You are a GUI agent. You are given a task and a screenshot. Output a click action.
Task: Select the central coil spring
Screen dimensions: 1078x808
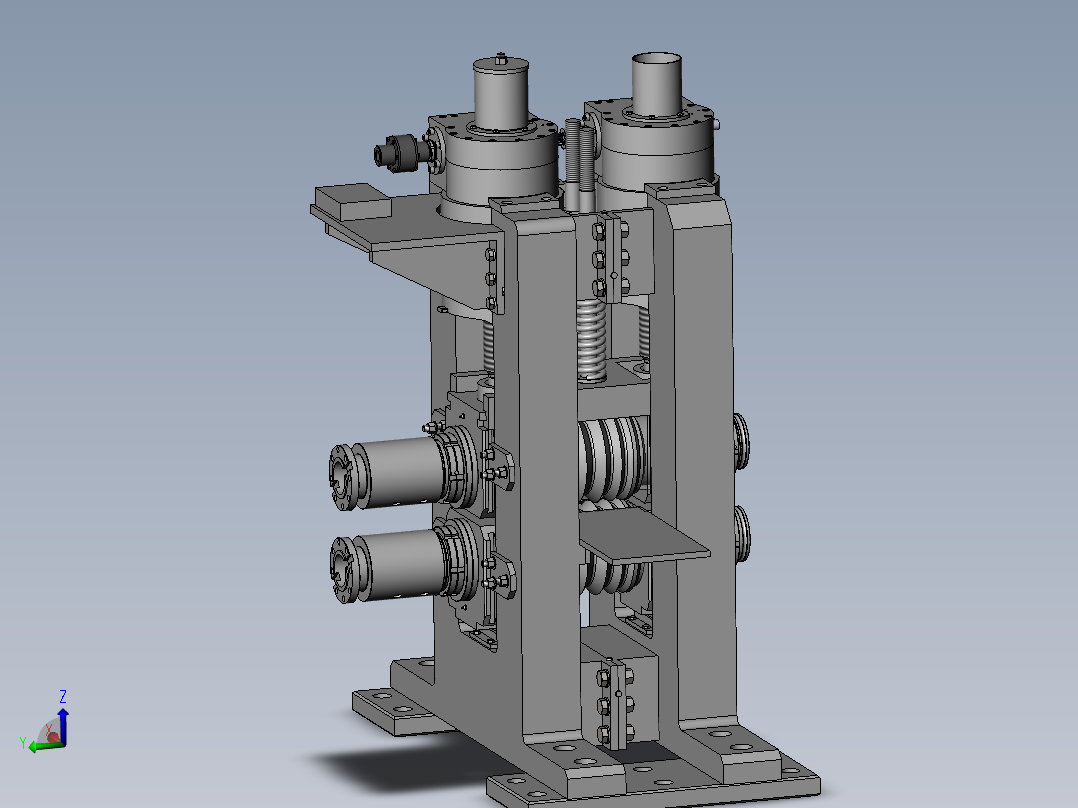coord(592,340)
